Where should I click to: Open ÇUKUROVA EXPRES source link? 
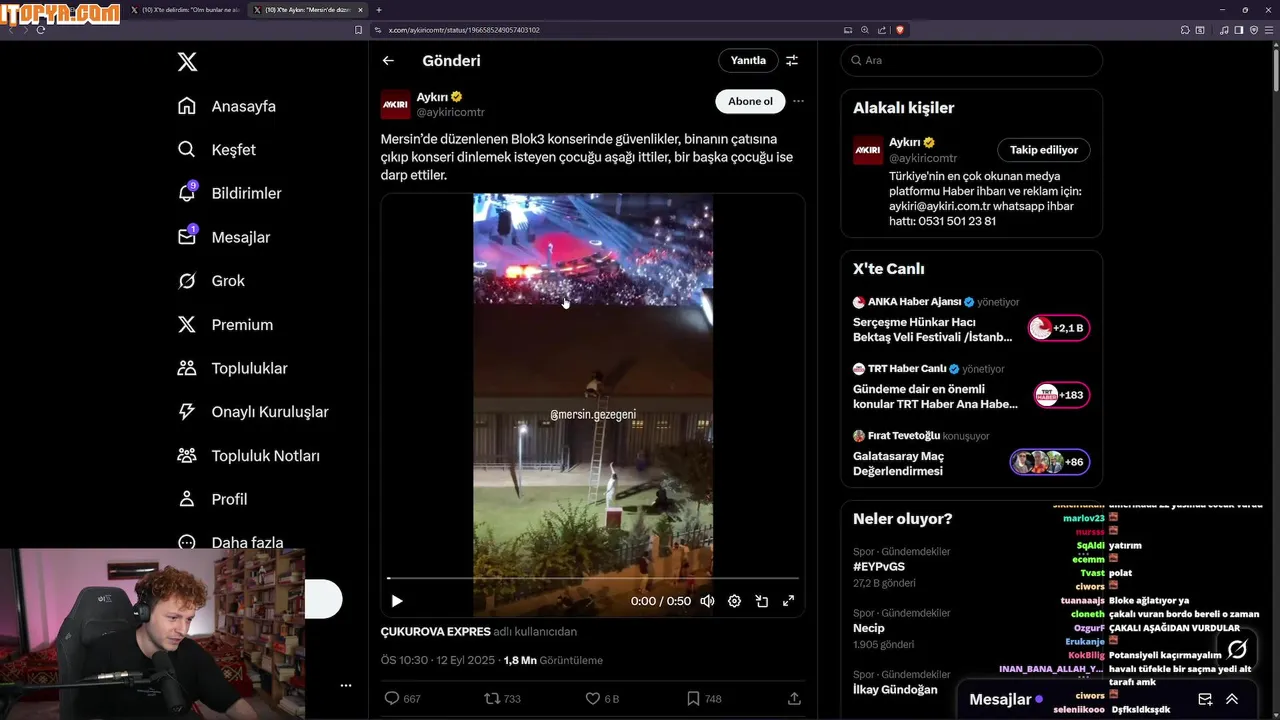(x=436, y=632)
